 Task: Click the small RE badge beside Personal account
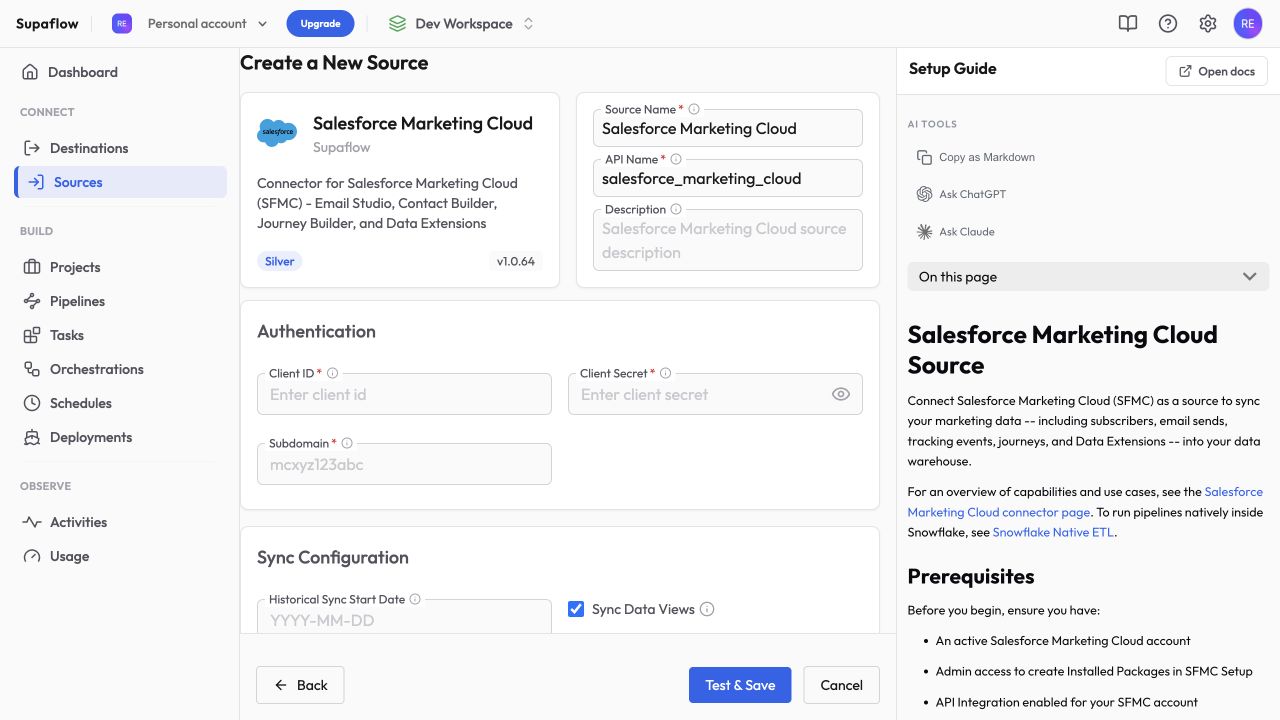tap(122, 23)
